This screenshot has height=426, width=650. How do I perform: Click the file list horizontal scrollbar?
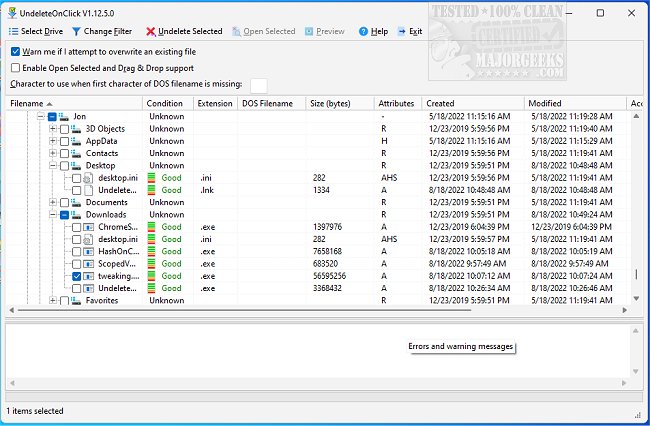pos(245,310)
